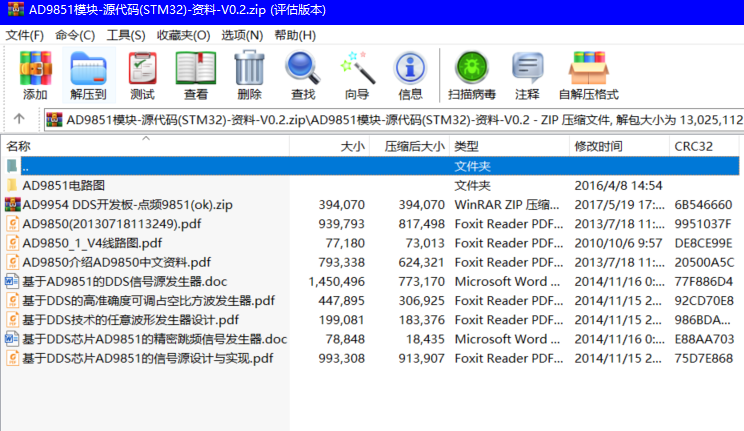
Task: Click the Word icon of 基于AD9851的DDS信号源发生器.doc
Action: click(12, 281)
